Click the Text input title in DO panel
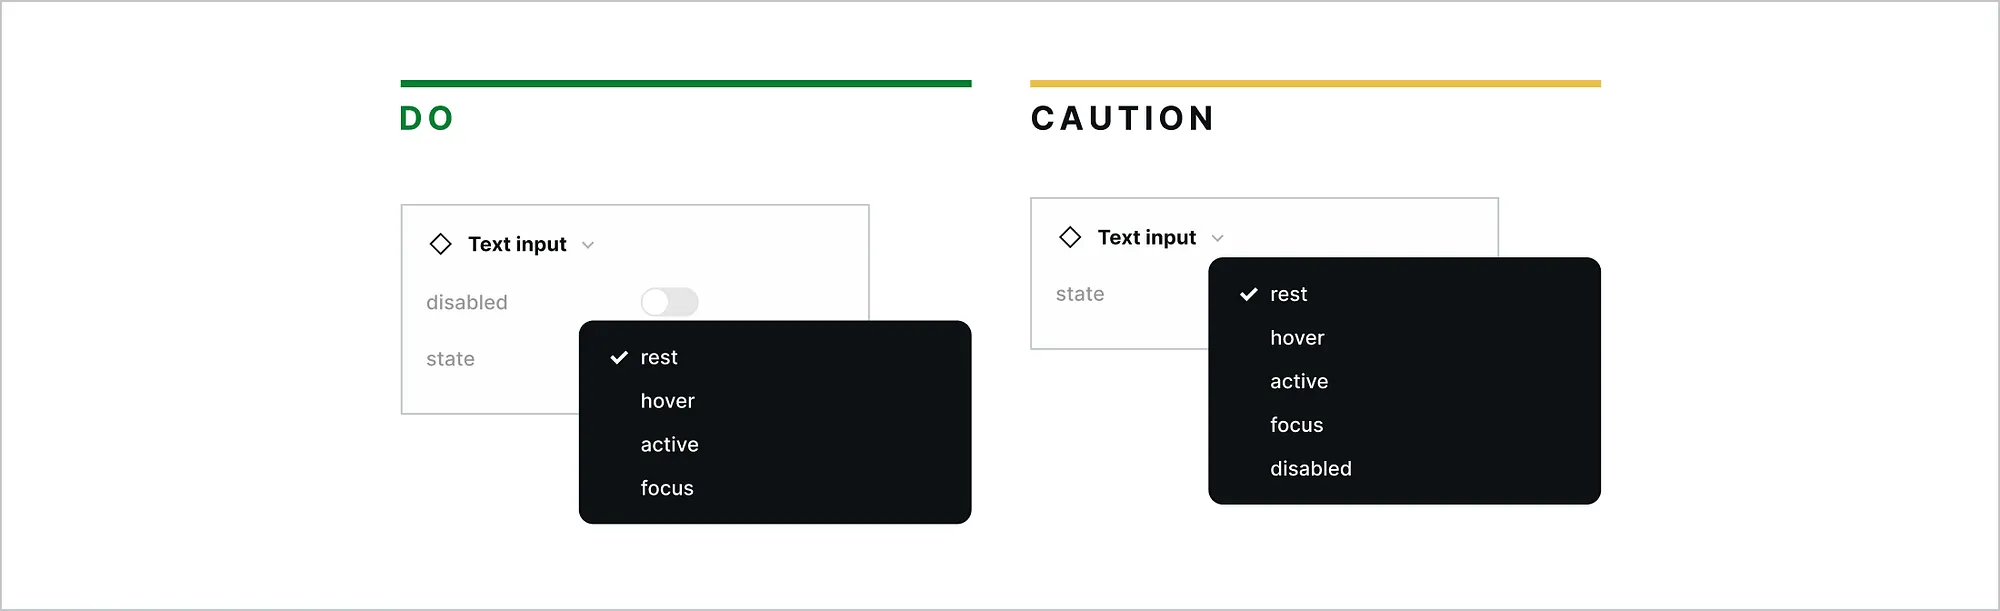This screenshot has width=2000, height=611. tap(517, 244)
